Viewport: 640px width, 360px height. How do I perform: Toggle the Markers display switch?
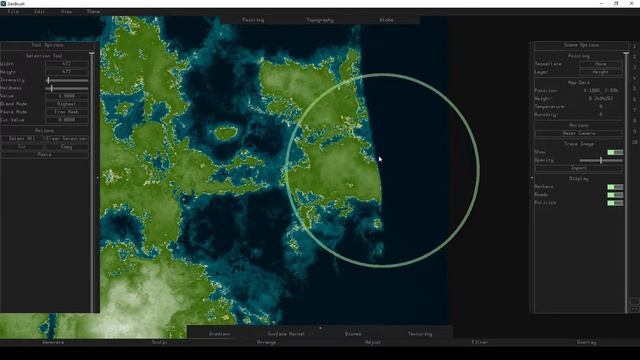point(615,187)
